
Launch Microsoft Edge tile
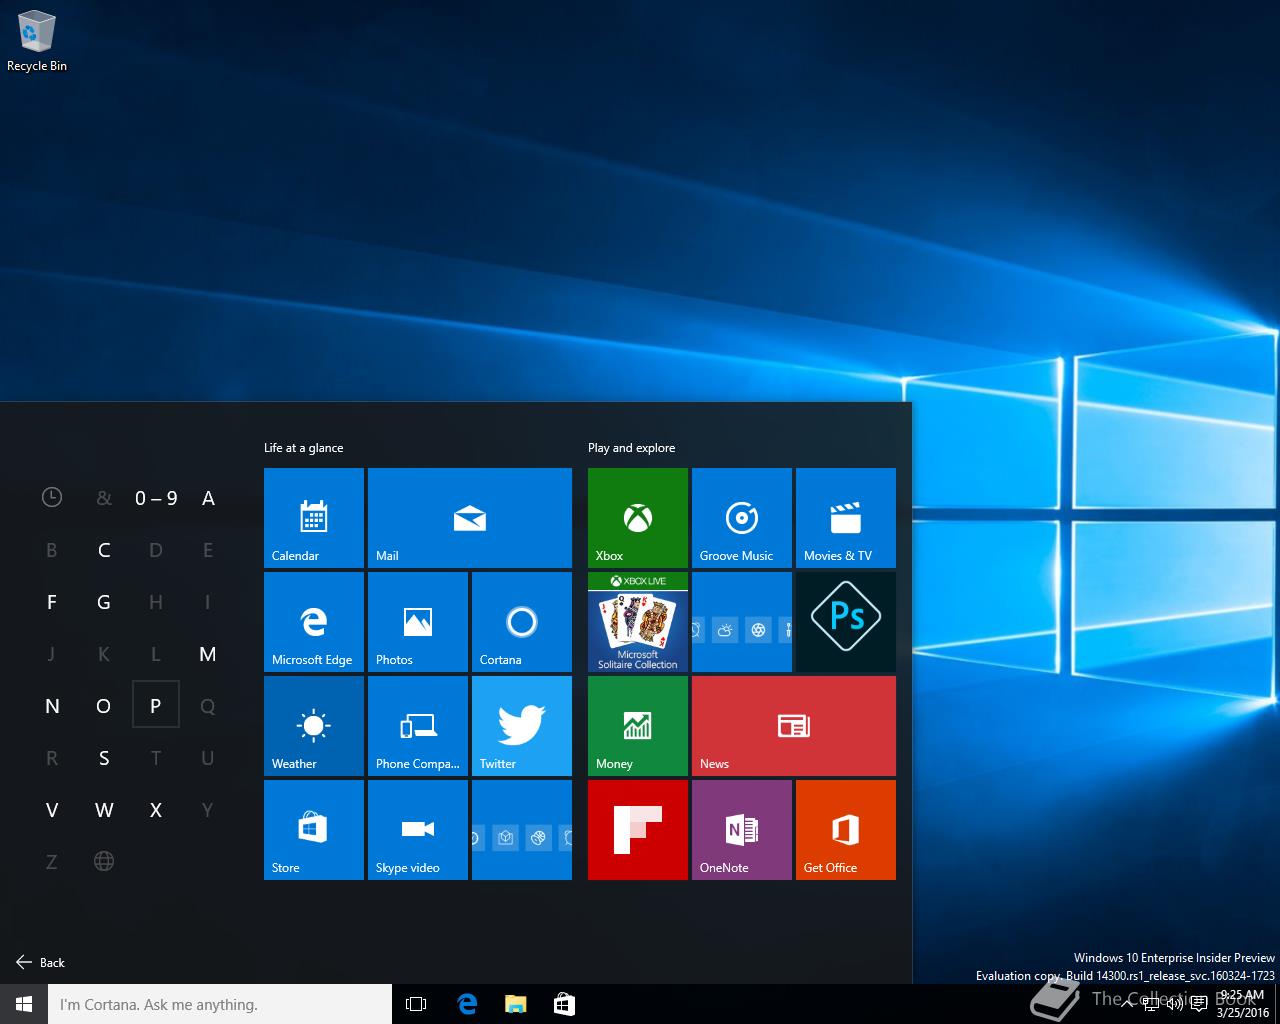314,622
